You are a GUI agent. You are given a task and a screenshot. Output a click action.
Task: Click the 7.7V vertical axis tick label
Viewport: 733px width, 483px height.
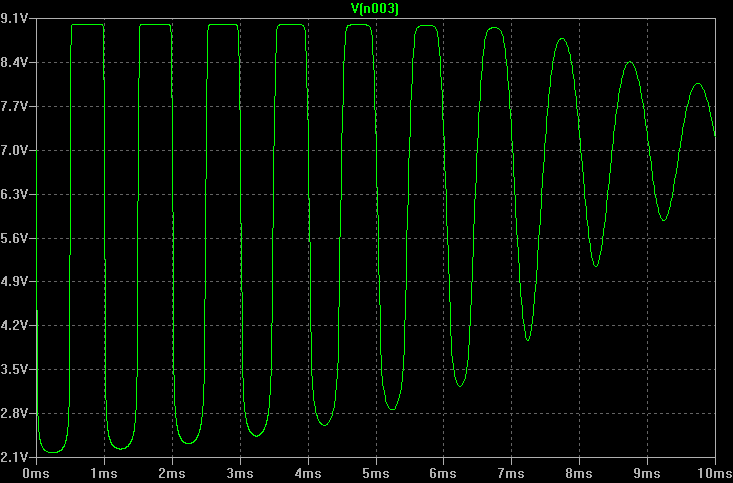click(17, 106)
